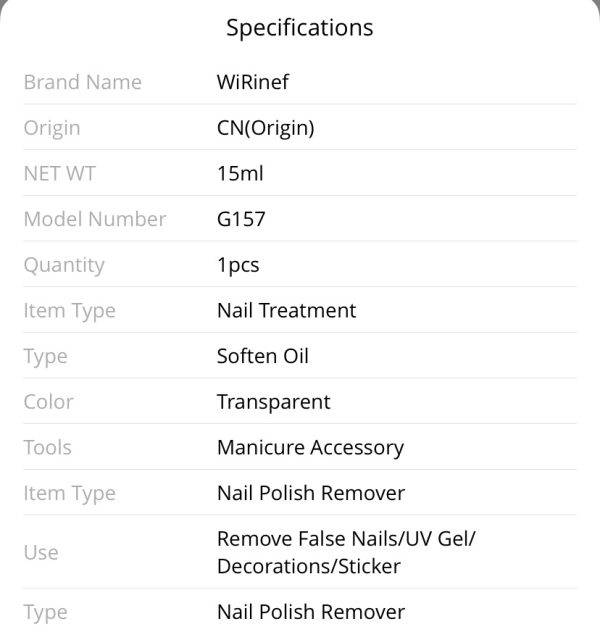Select the 1pcs quantity value

pos(238,266)
